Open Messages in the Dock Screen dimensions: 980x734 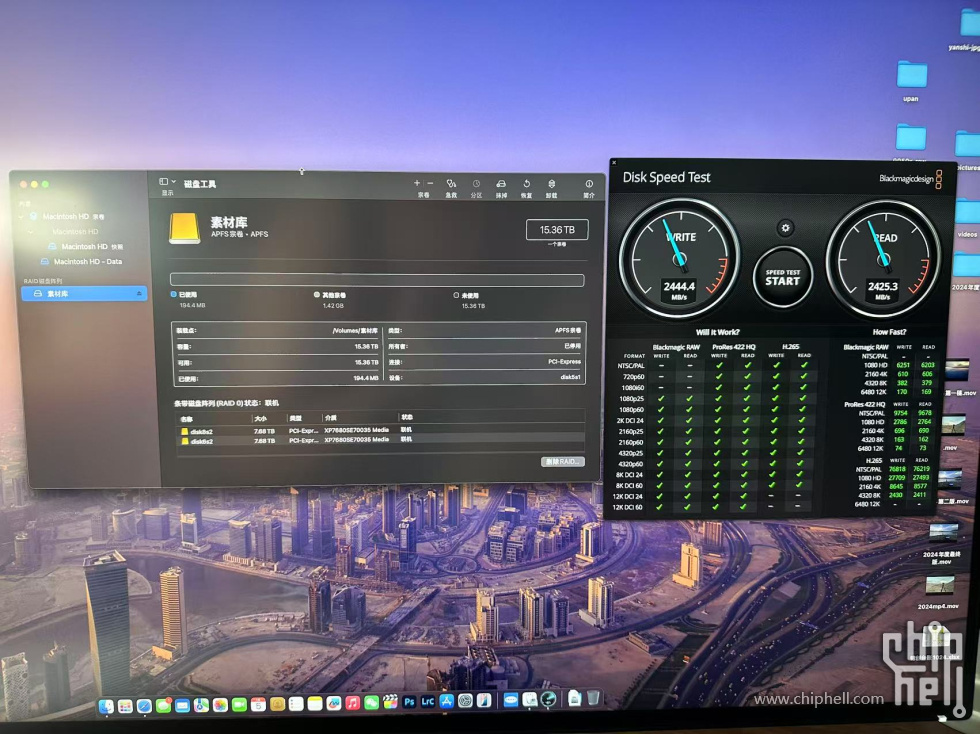(x=163, y=705)
